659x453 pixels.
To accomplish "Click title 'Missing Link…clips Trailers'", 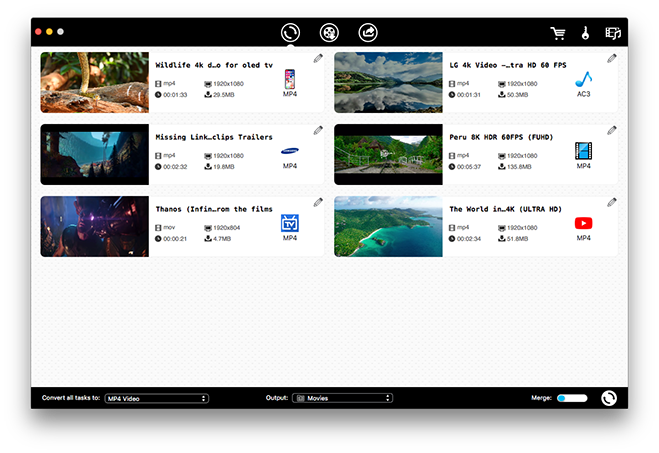I will point(214,137).
